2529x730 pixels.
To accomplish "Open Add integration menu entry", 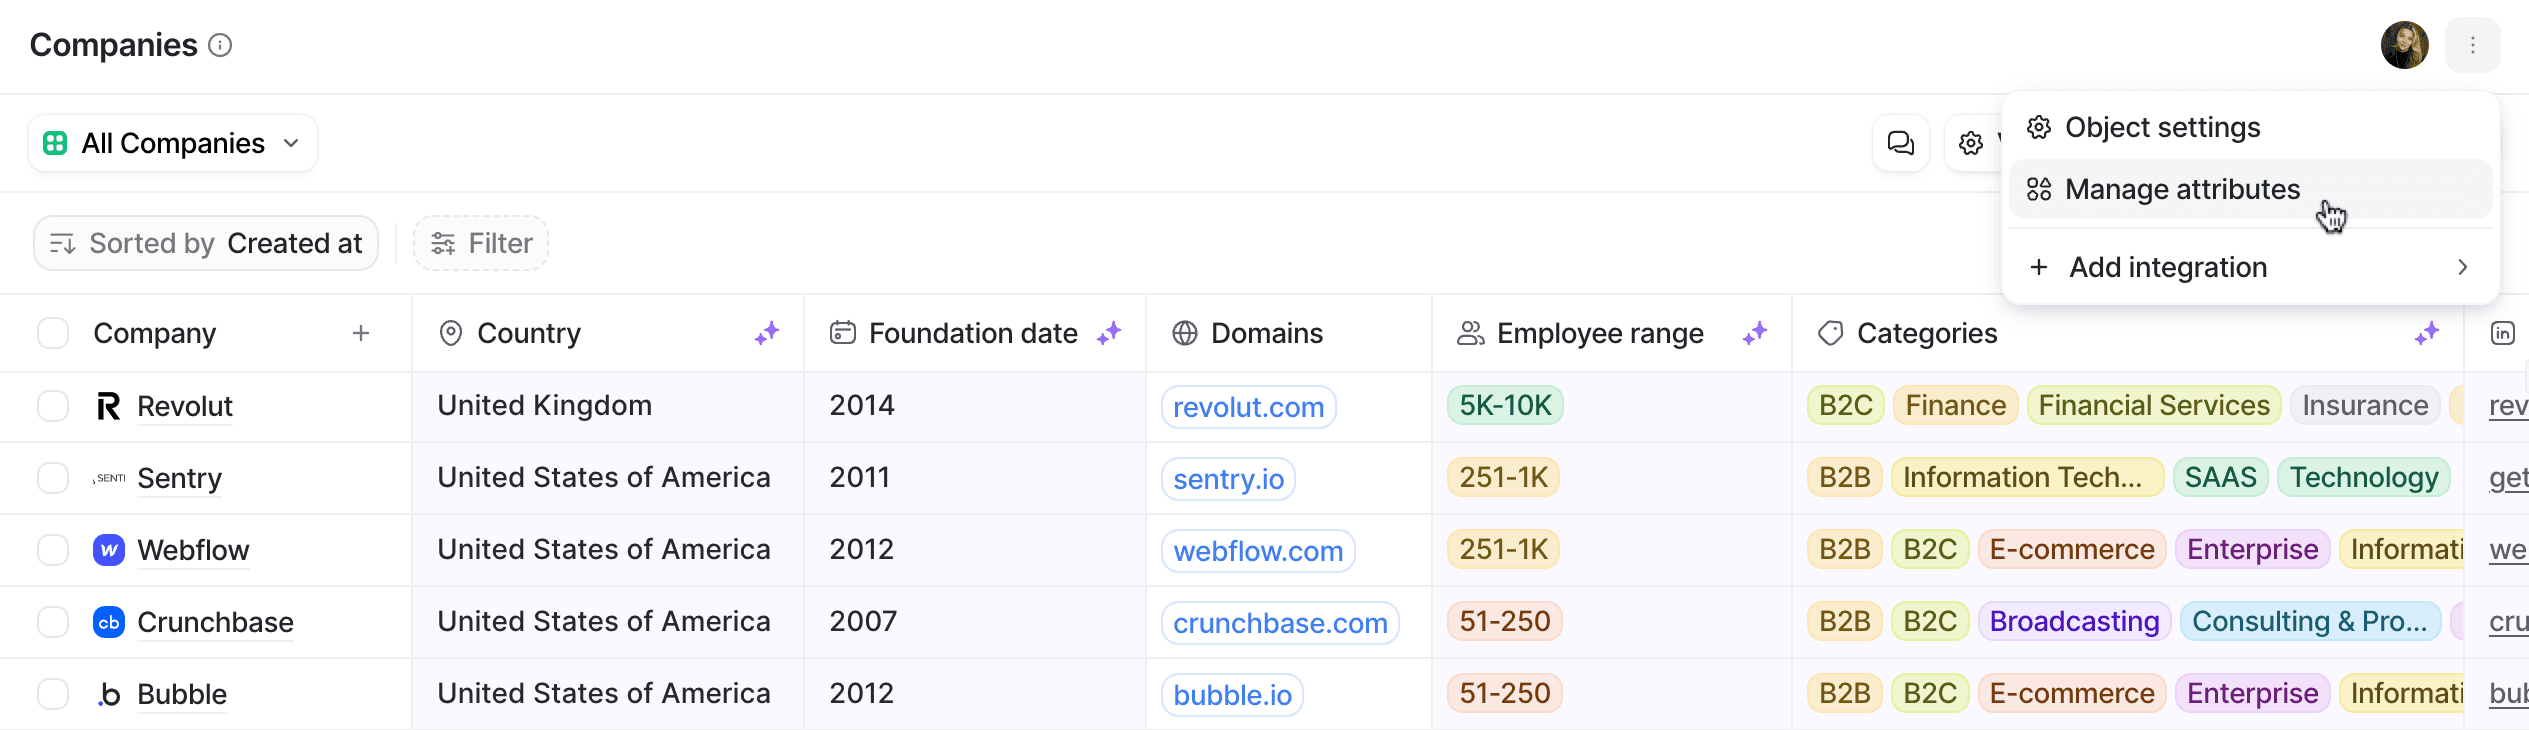I will 2250,267.
